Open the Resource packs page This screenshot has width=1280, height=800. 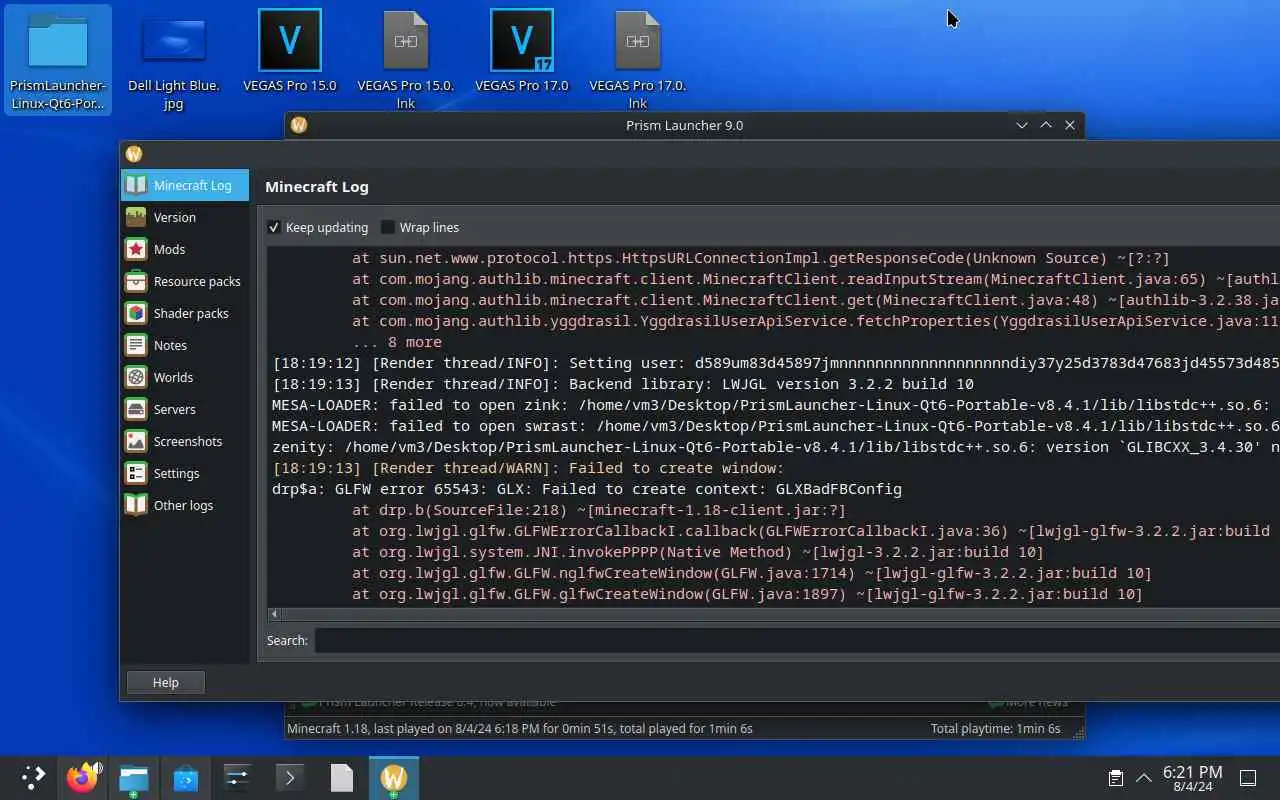click(x=185, y=281)
